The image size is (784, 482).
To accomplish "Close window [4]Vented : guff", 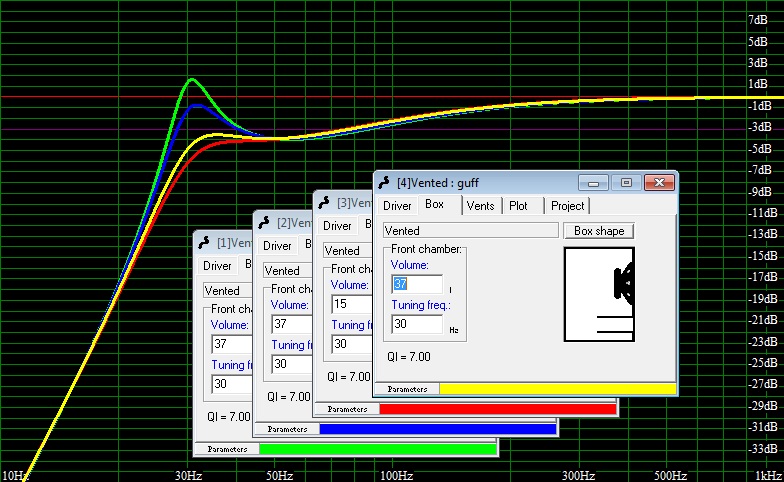I will [659, 183].
